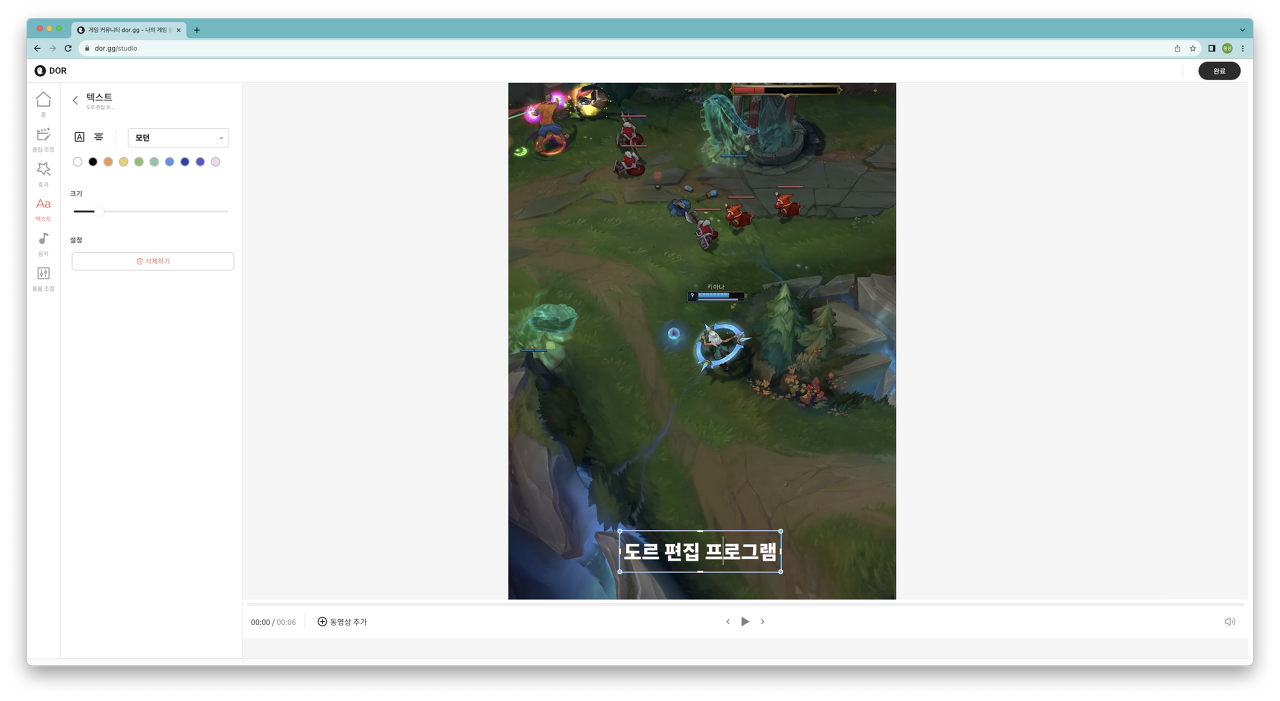The image size is (1280, 701).
Task: Click the site lock icon in address bar
Action: 88,48
